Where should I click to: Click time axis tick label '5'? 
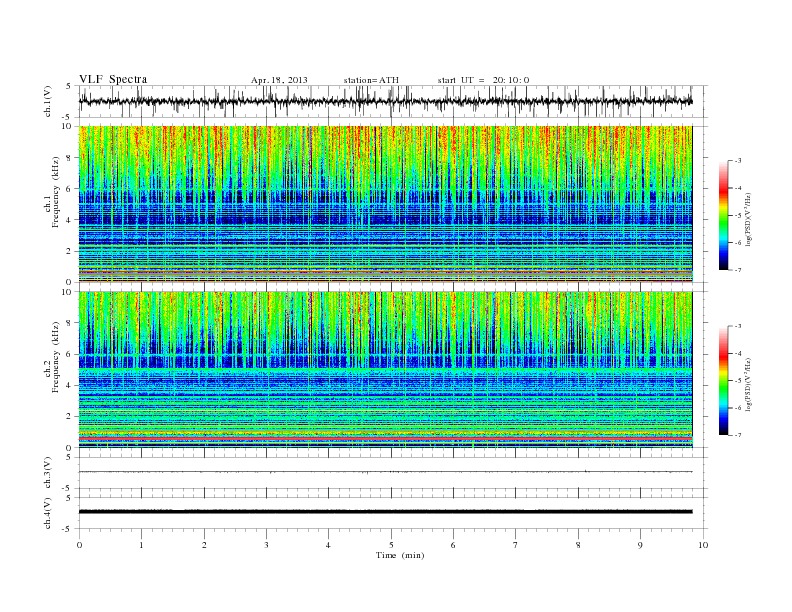tap(391, 545)
